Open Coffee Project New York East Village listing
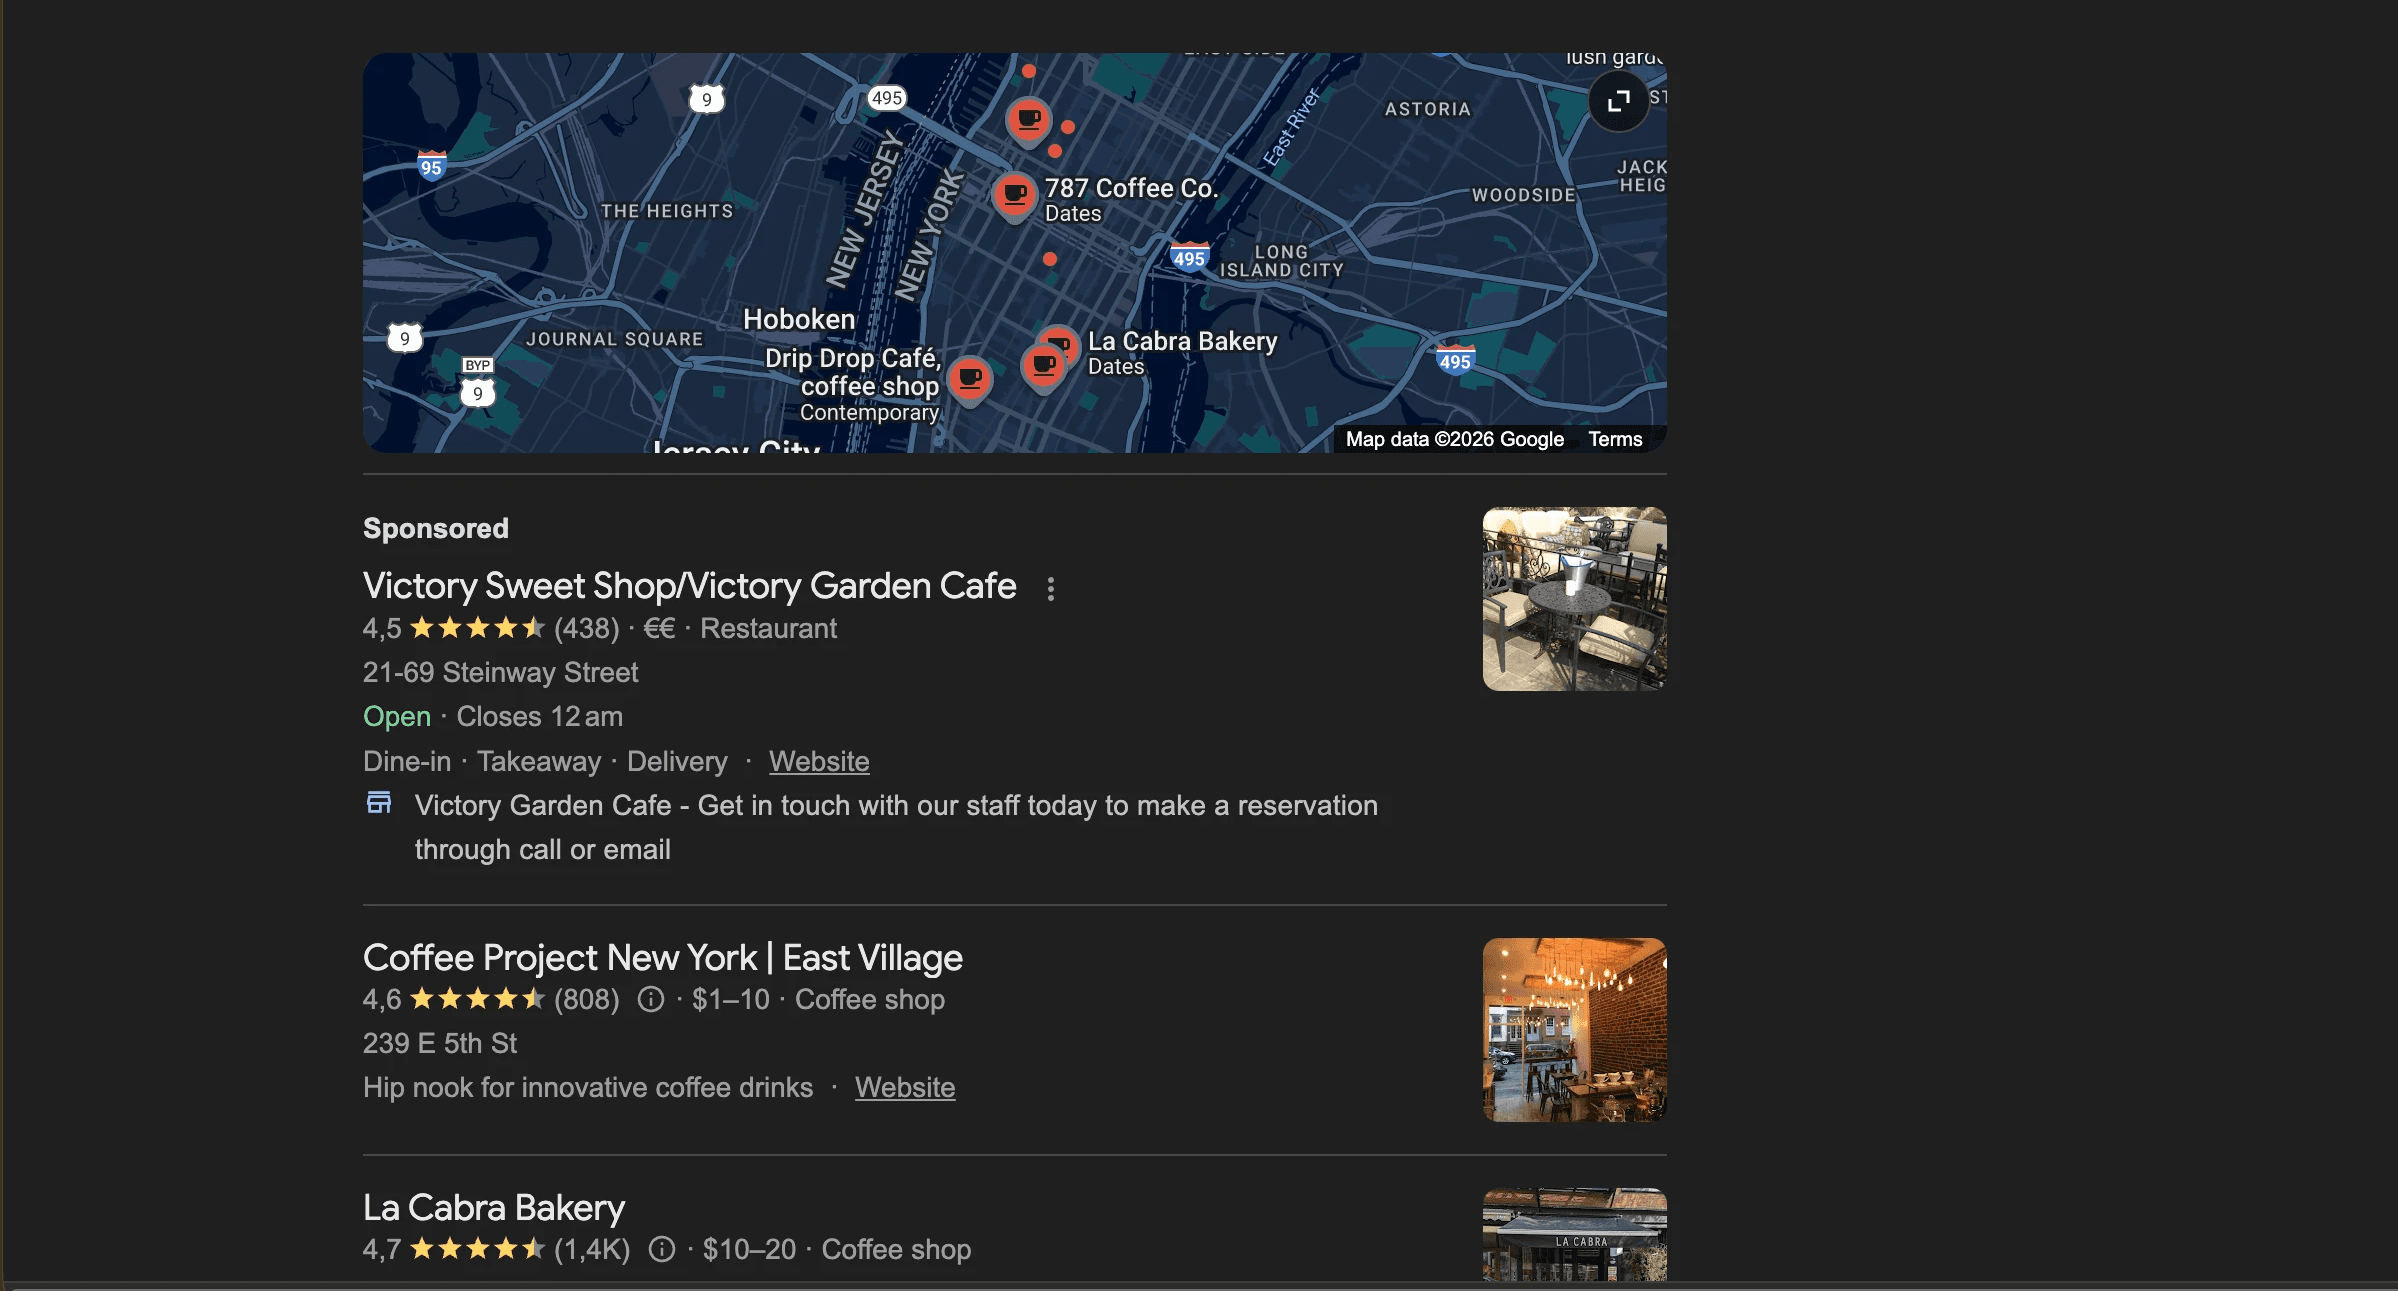The height and width of the screenshot is (1291, 2398). click(x=662, y=958)
